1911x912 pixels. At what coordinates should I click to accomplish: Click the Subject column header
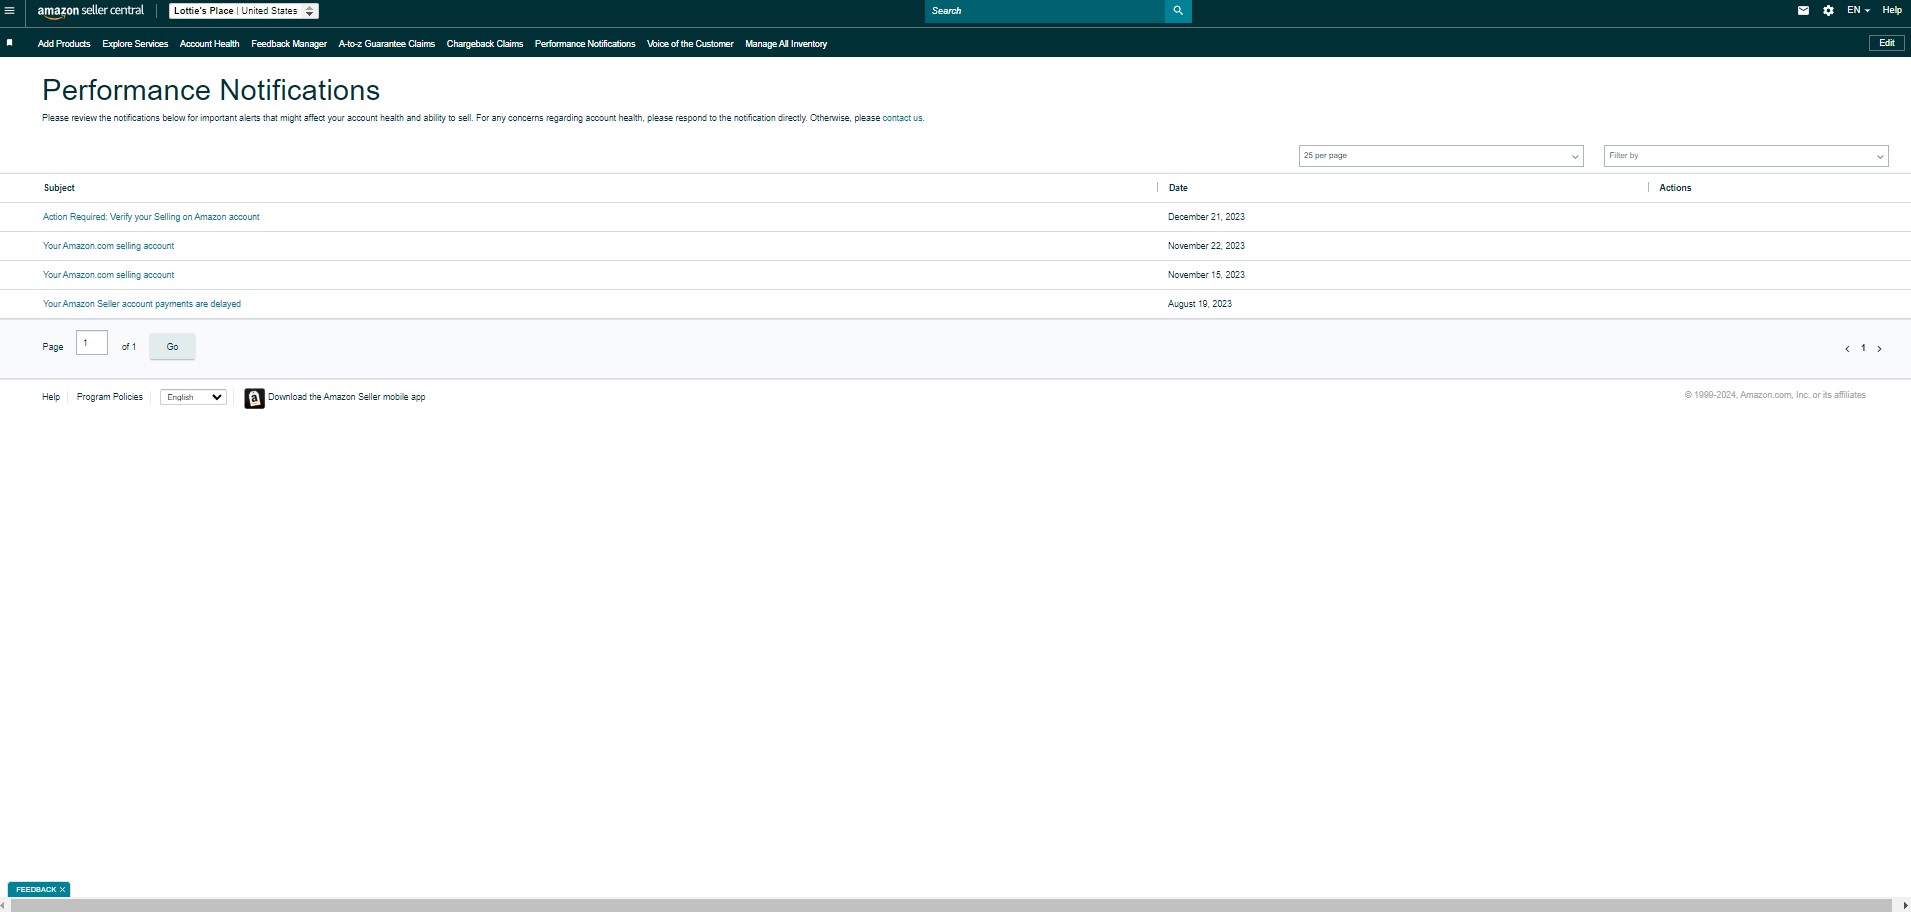tap(59, 188)
